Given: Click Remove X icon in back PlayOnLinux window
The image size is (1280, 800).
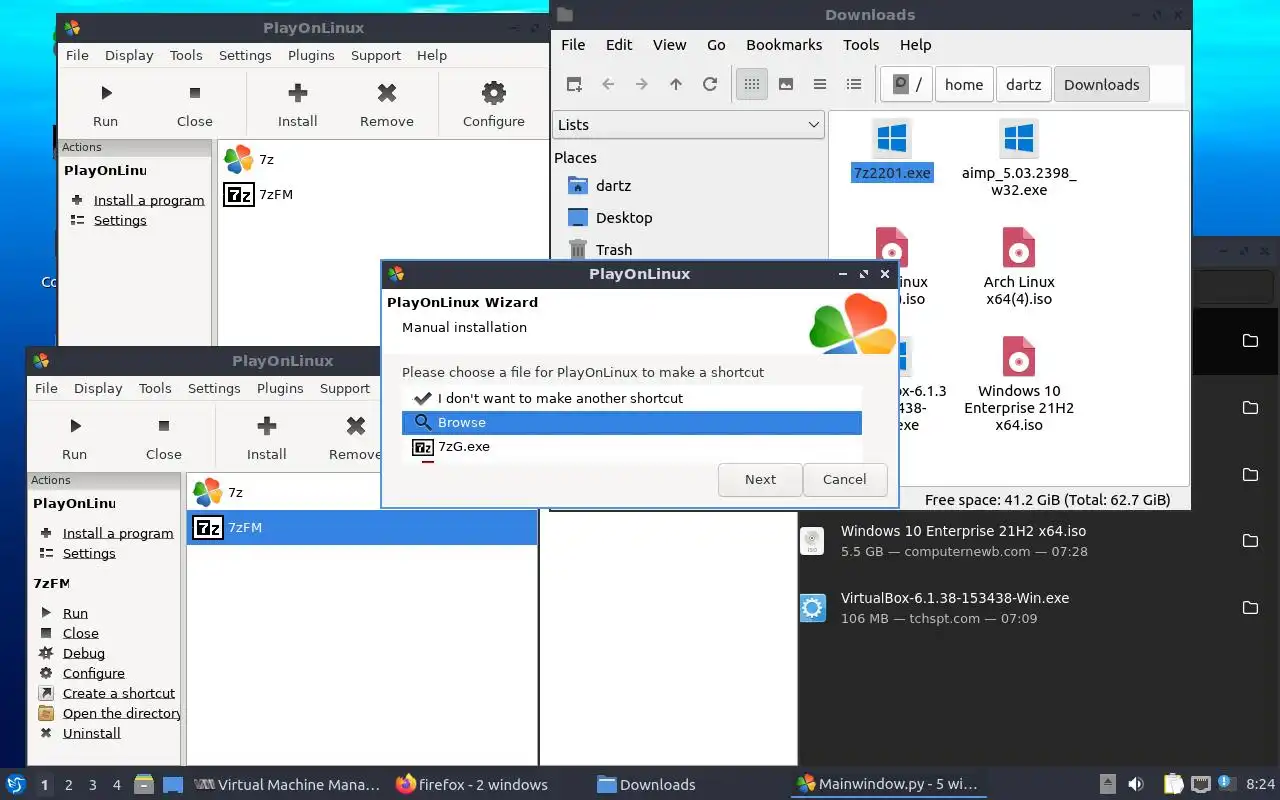Looking at the screenshot, I should click(x=387, y=93).
